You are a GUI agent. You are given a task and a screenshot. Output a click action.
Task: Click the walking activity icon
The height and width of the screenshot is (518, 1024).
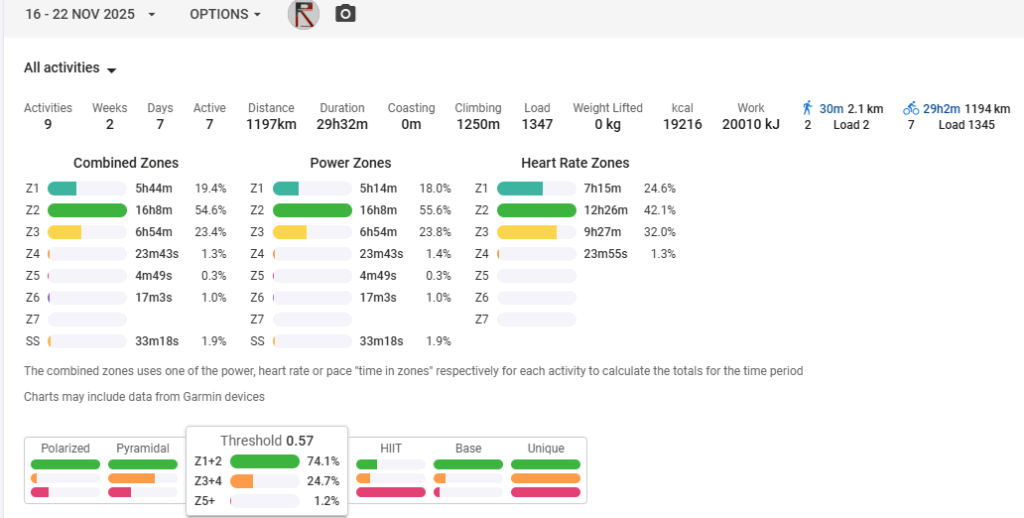pos(808,108)
